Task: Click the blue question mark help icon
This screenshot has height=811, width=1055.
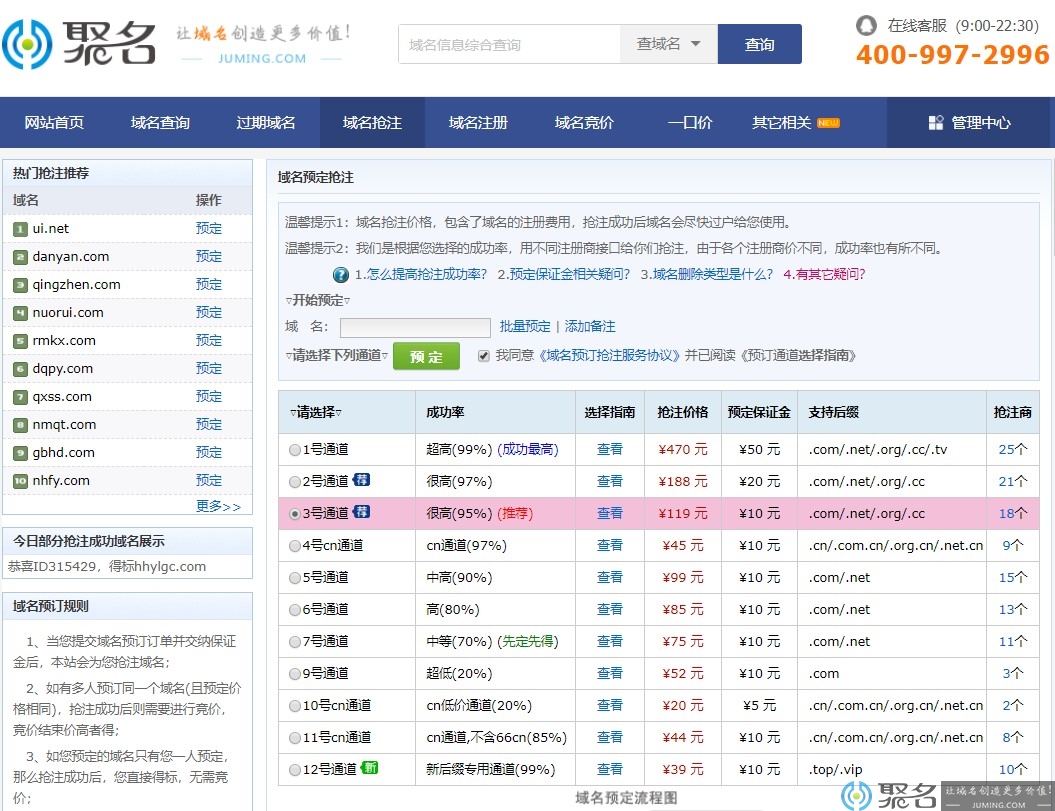Action: [340, 275]
